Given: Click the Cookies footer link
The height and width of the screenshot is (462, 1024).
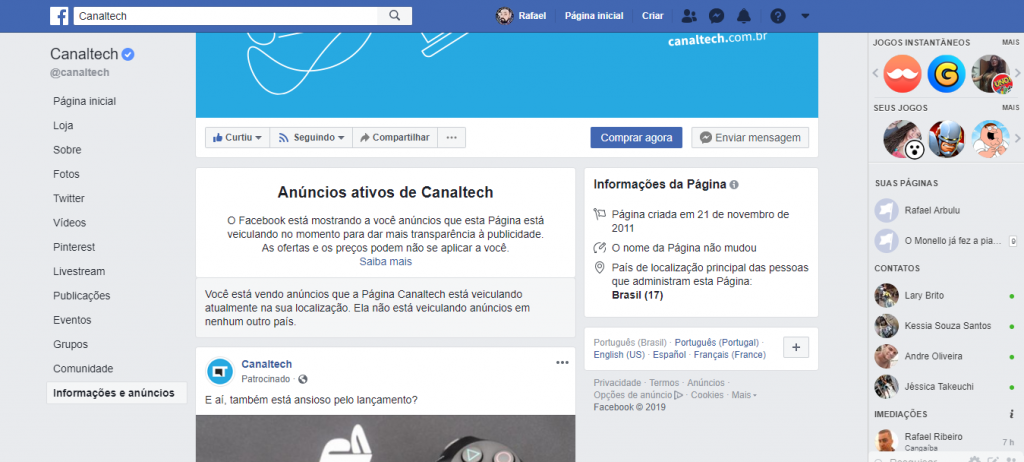Looking at the screenshot, I should [x=707, y=395].
